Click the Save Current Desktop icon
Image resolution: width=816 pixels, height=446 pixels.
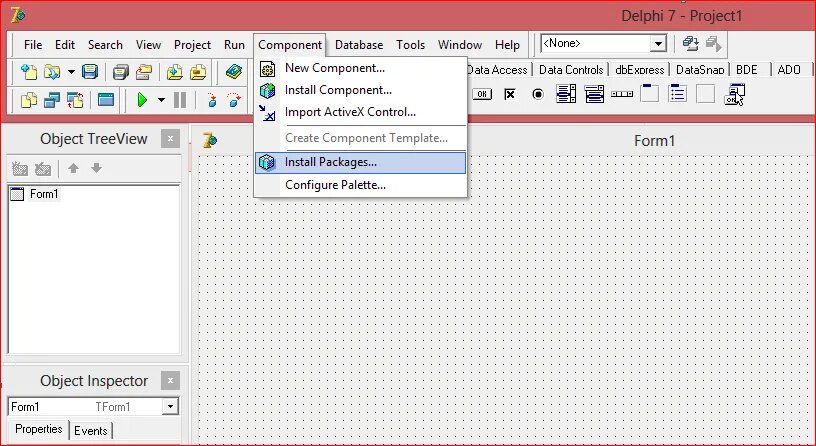(x=691, y=44)
